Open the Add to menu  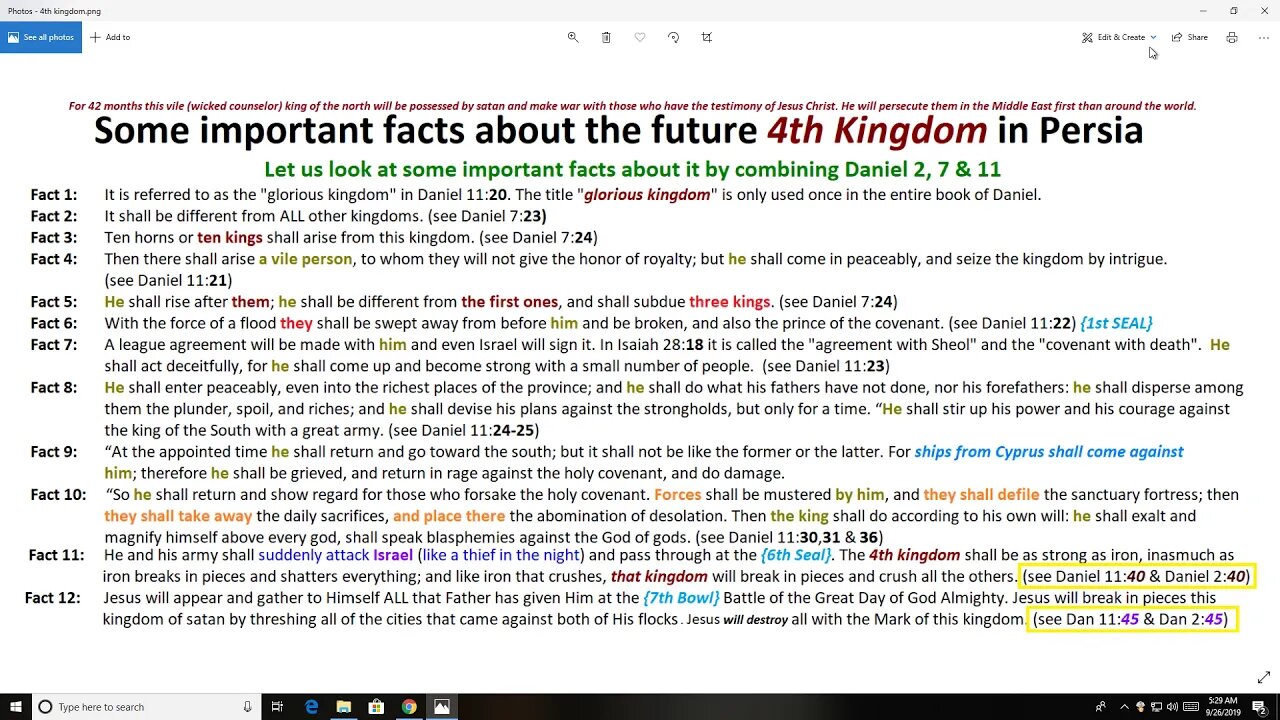tap(110, 37)
